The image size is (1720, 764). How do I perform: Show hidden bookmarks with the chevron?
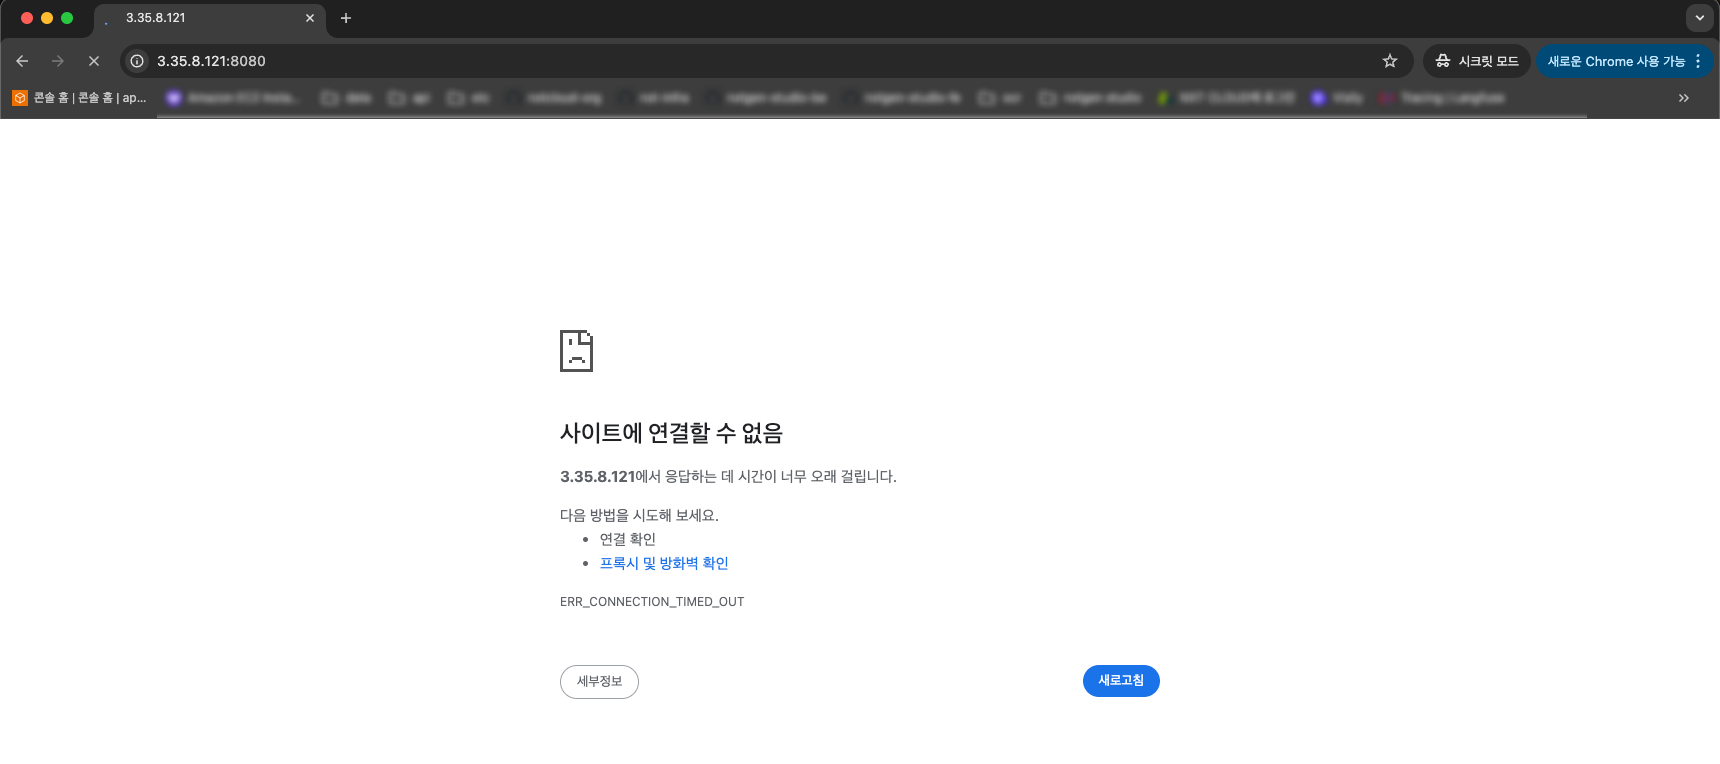tap(1684, 98)
